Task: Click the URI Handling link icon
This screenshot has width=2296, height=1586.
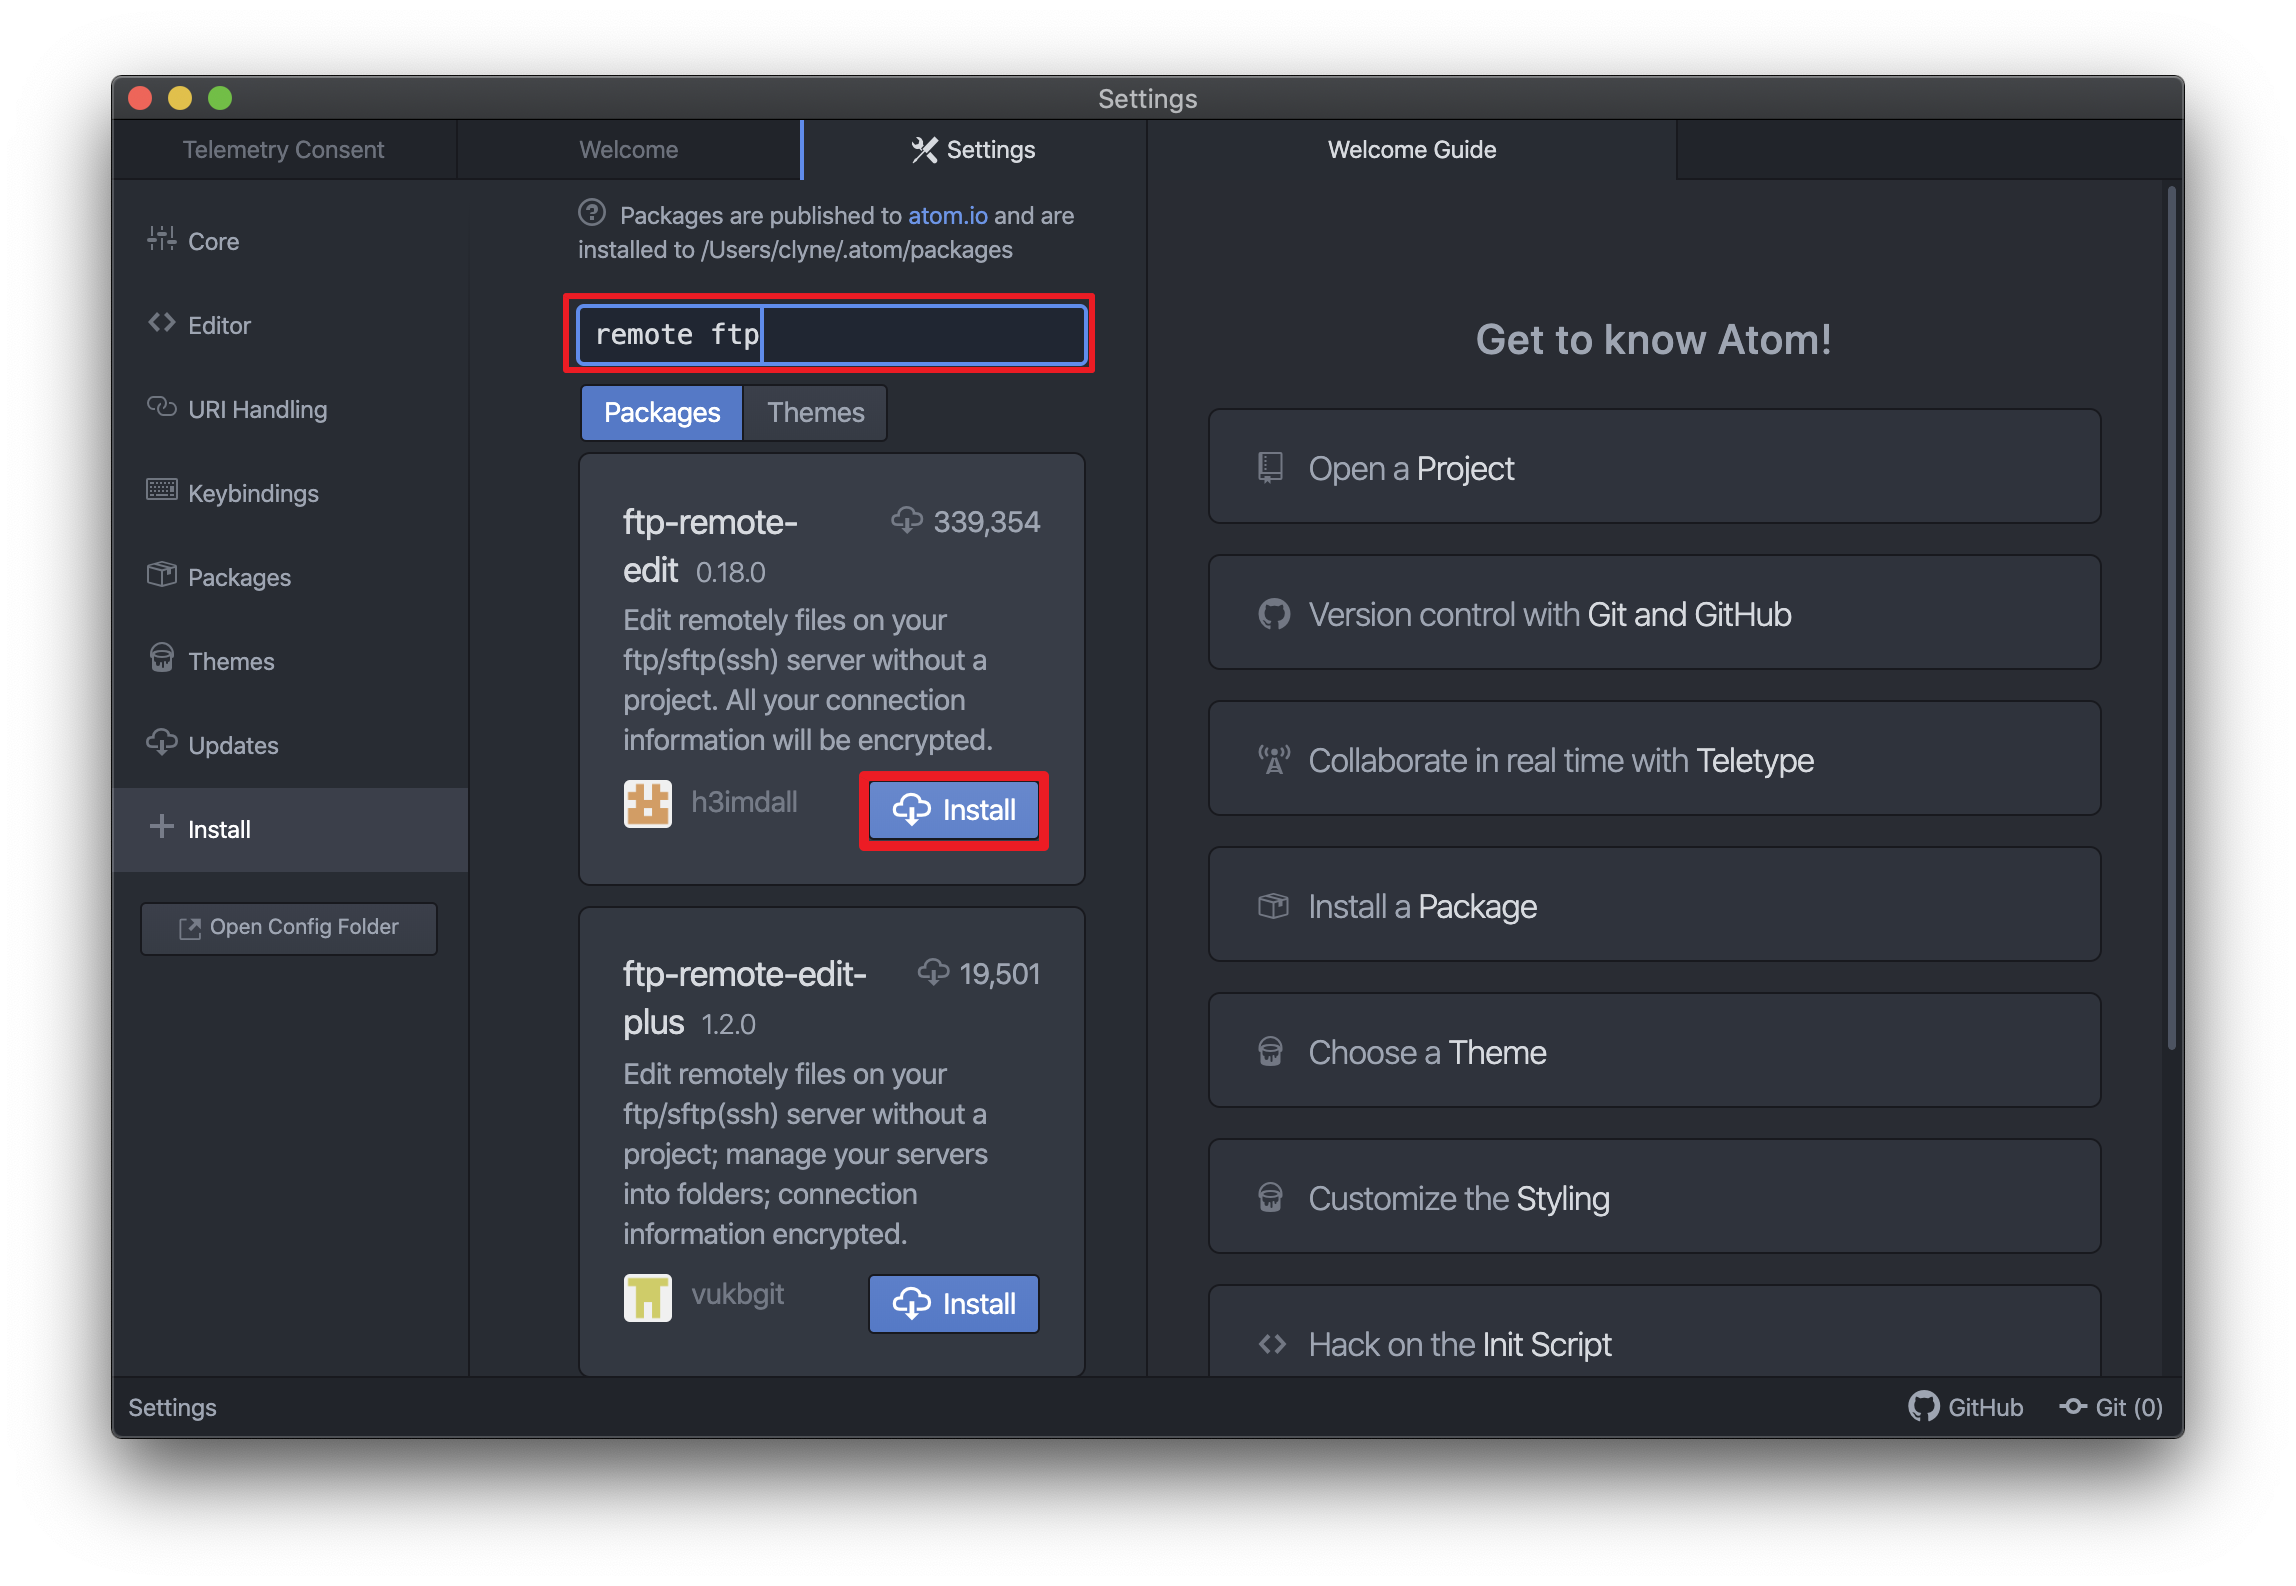Action: coord(161,407)
